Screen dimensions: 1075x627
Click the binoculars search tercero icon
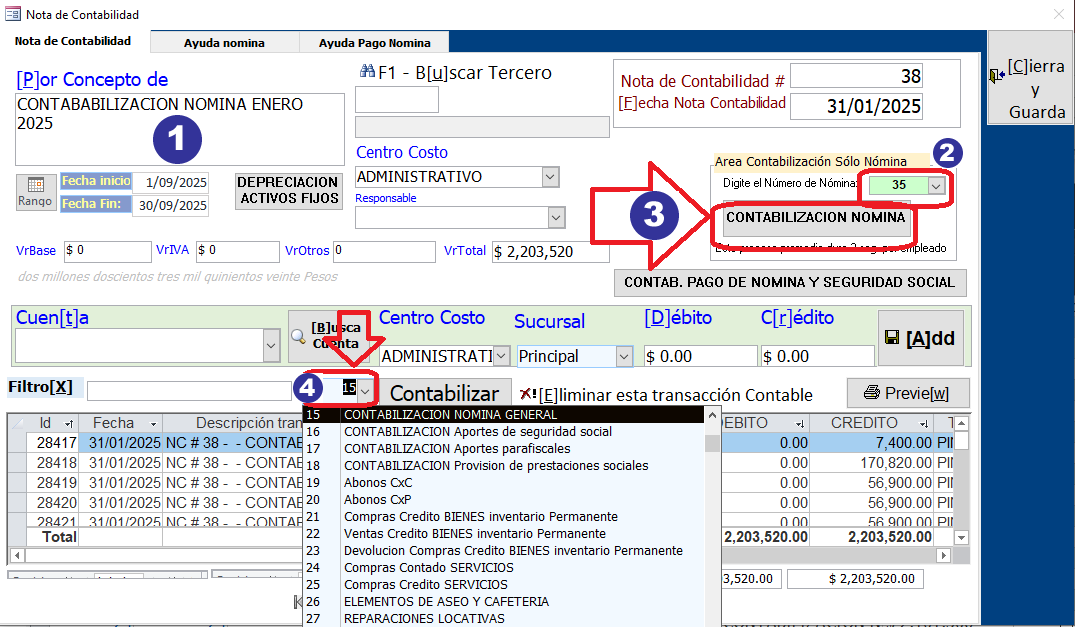click(x=366, y=72)
